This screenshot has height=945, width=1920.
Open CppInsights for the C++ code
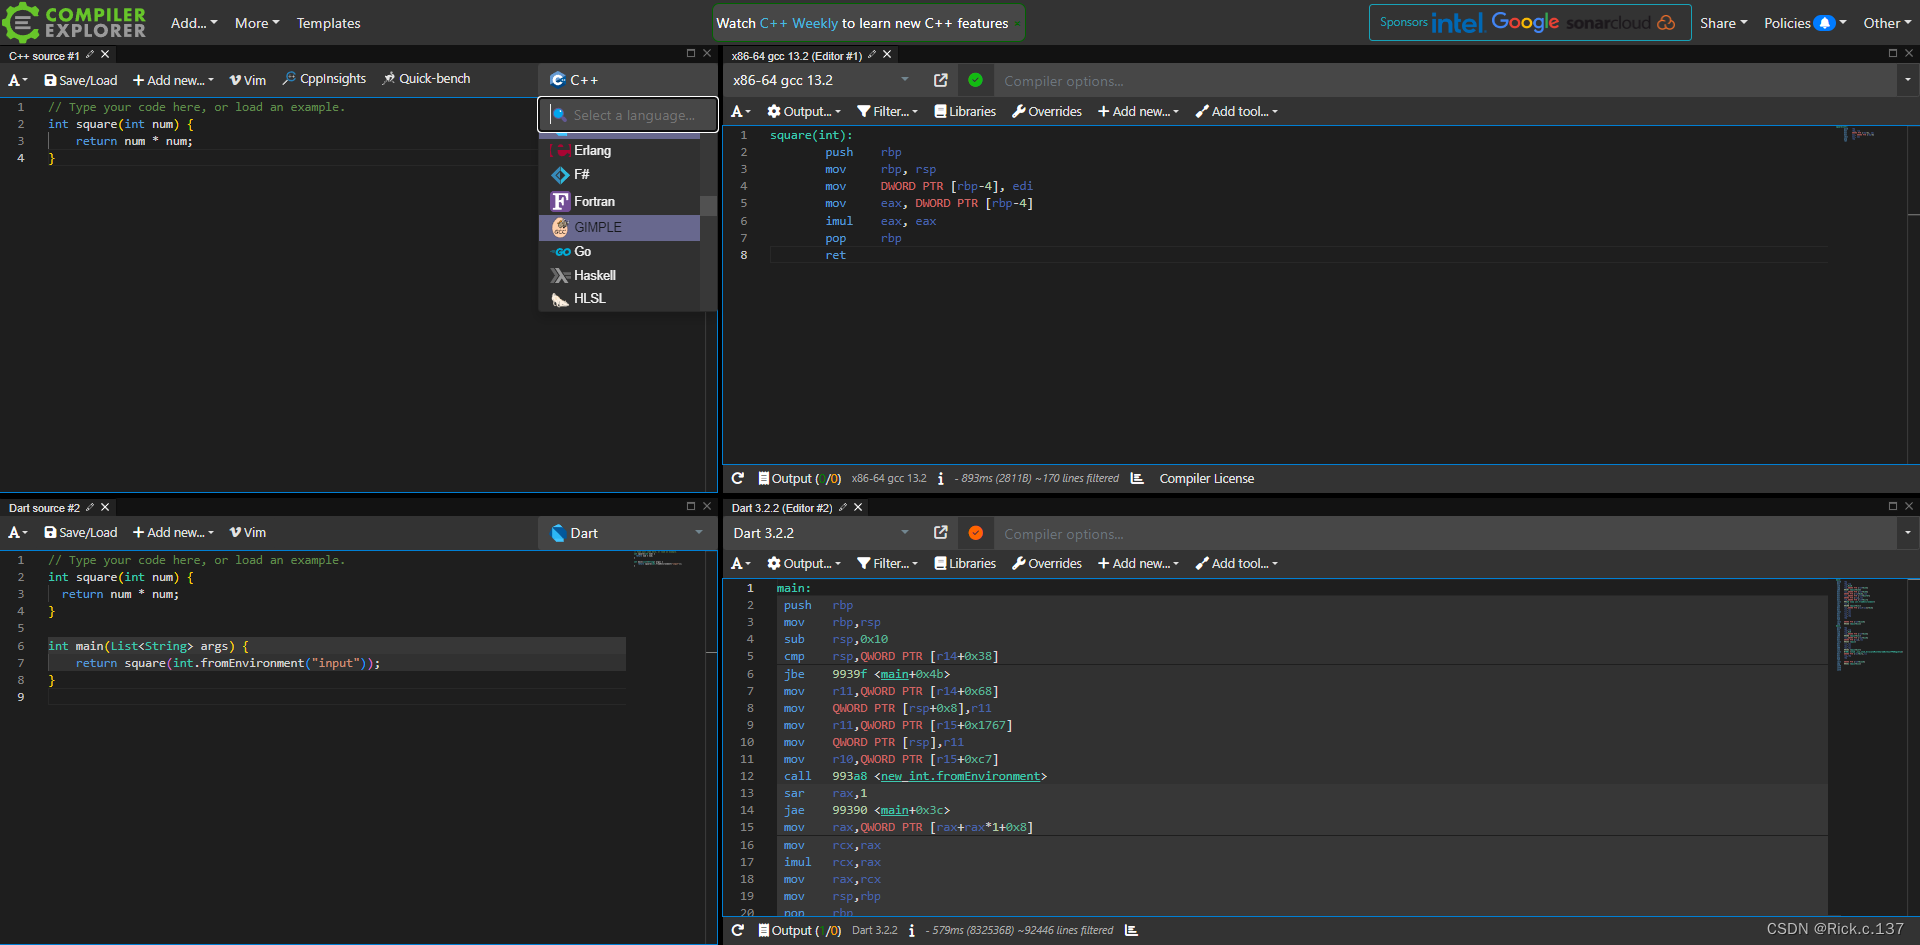pos(323,79)
